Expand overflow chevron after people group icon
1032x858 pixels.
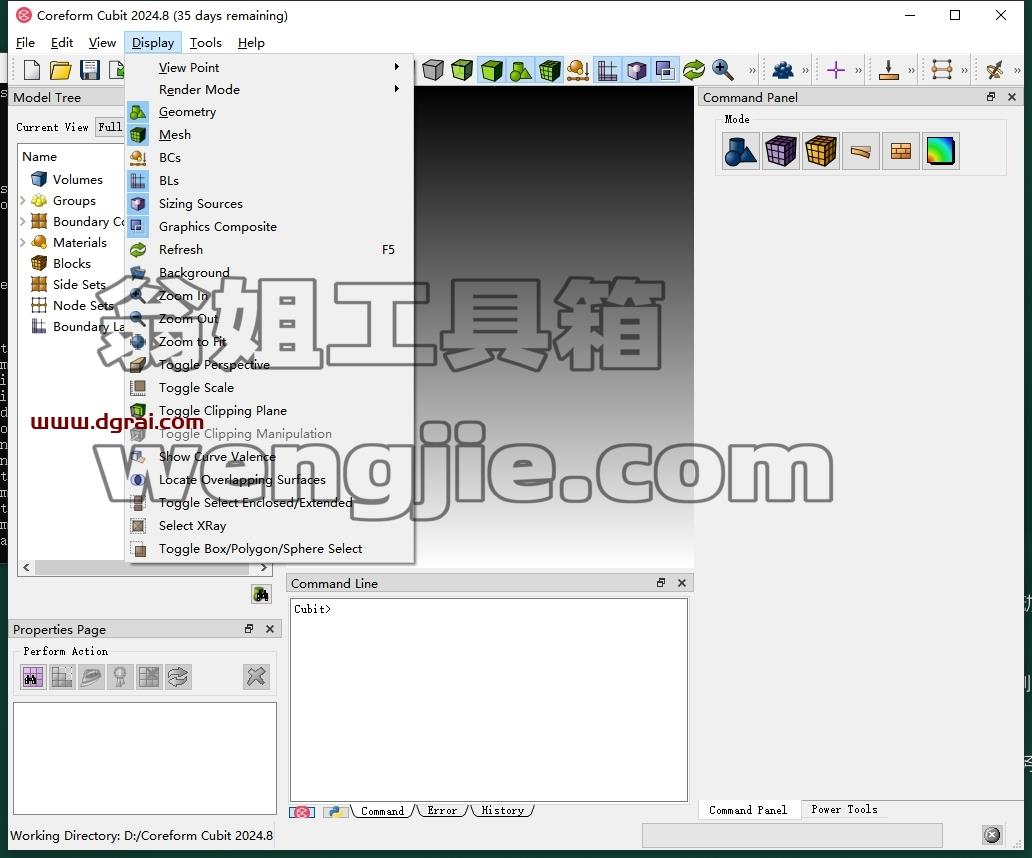805,70
